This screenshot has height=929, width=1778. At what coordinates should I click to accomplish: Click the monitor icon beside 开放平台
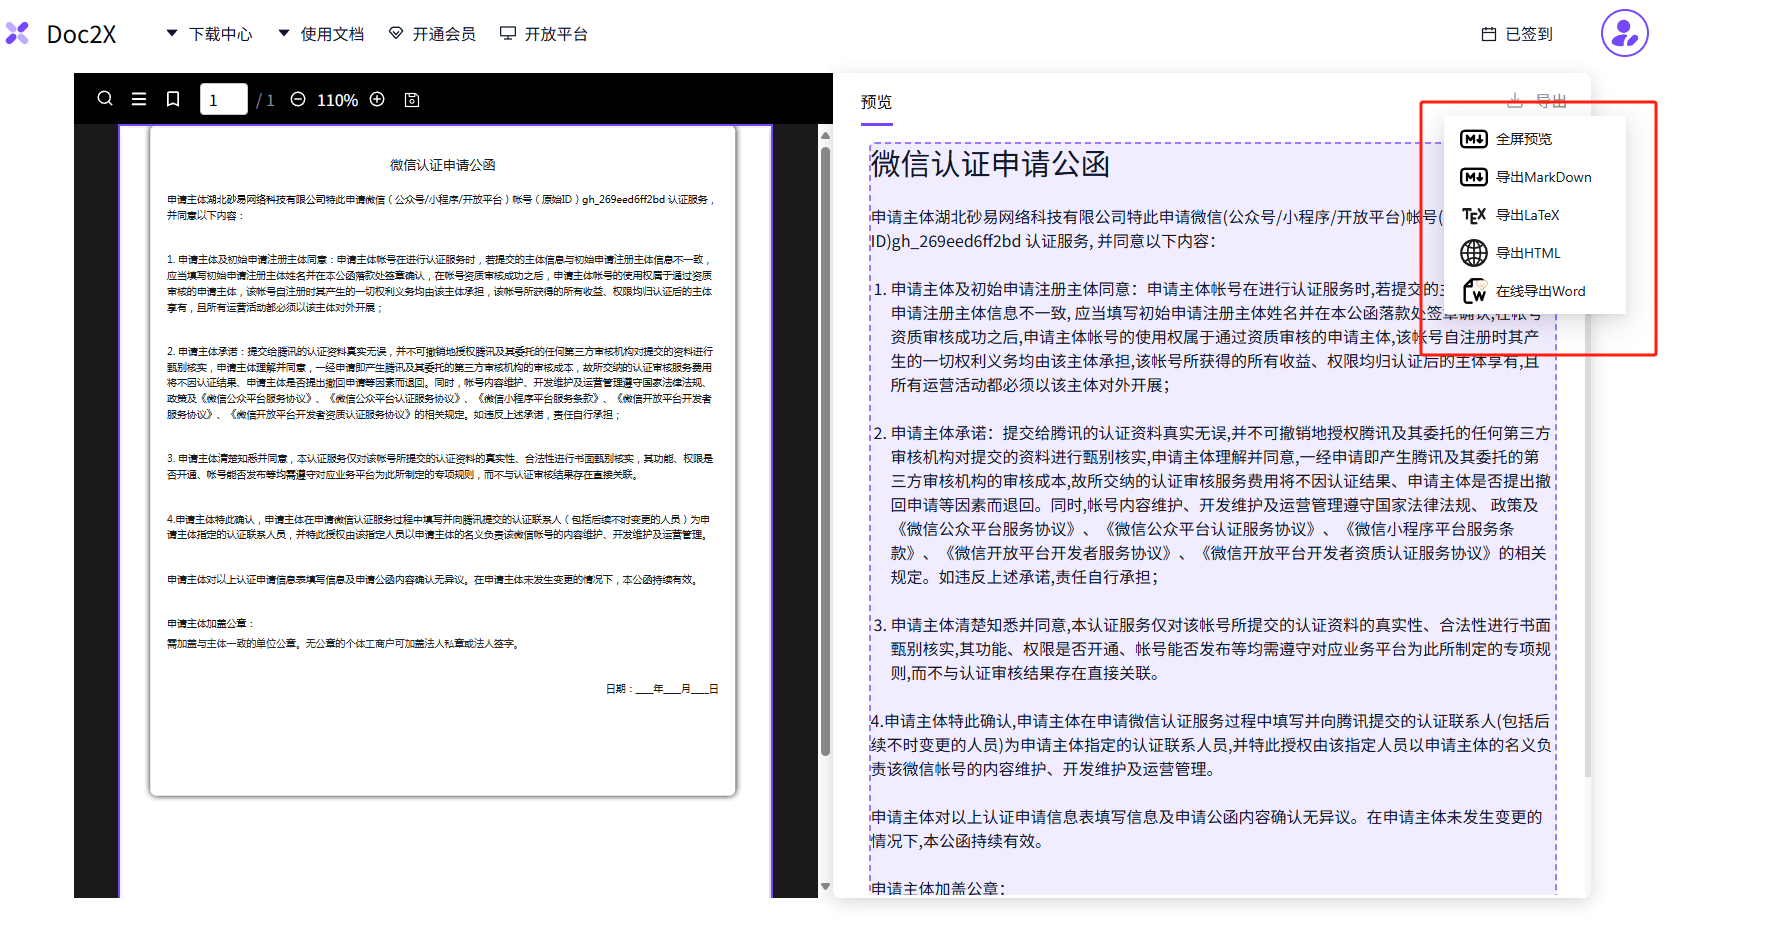coord(508,33)
